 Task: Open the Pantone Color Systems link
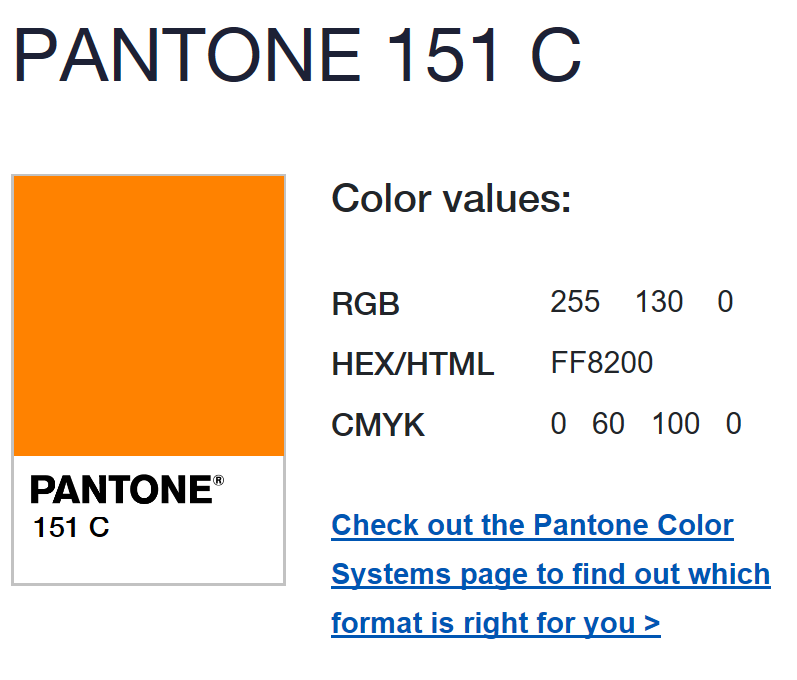pos(551,574)
